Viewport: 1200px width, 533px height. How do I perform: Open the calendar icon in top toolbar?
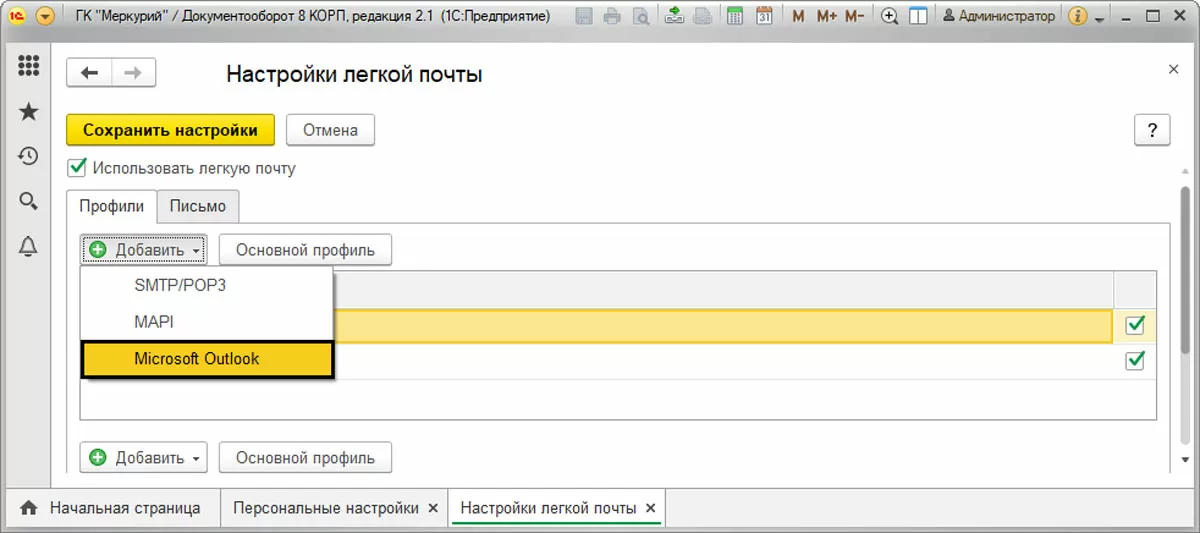coord(764,16)
